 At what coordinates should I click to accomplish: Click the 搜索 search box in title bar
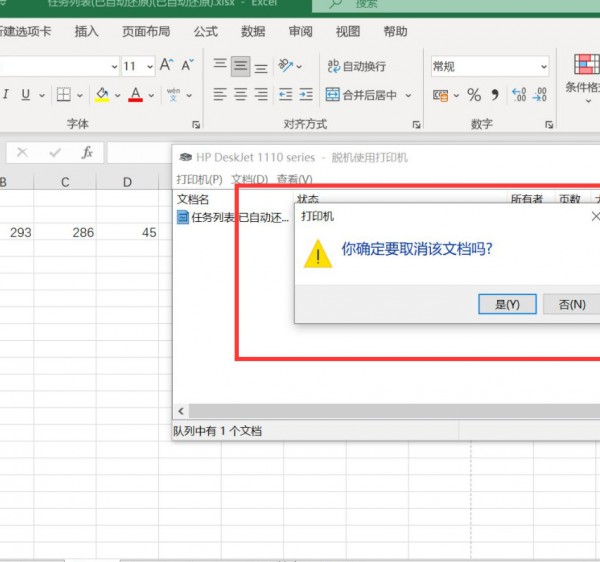point(456,5)
